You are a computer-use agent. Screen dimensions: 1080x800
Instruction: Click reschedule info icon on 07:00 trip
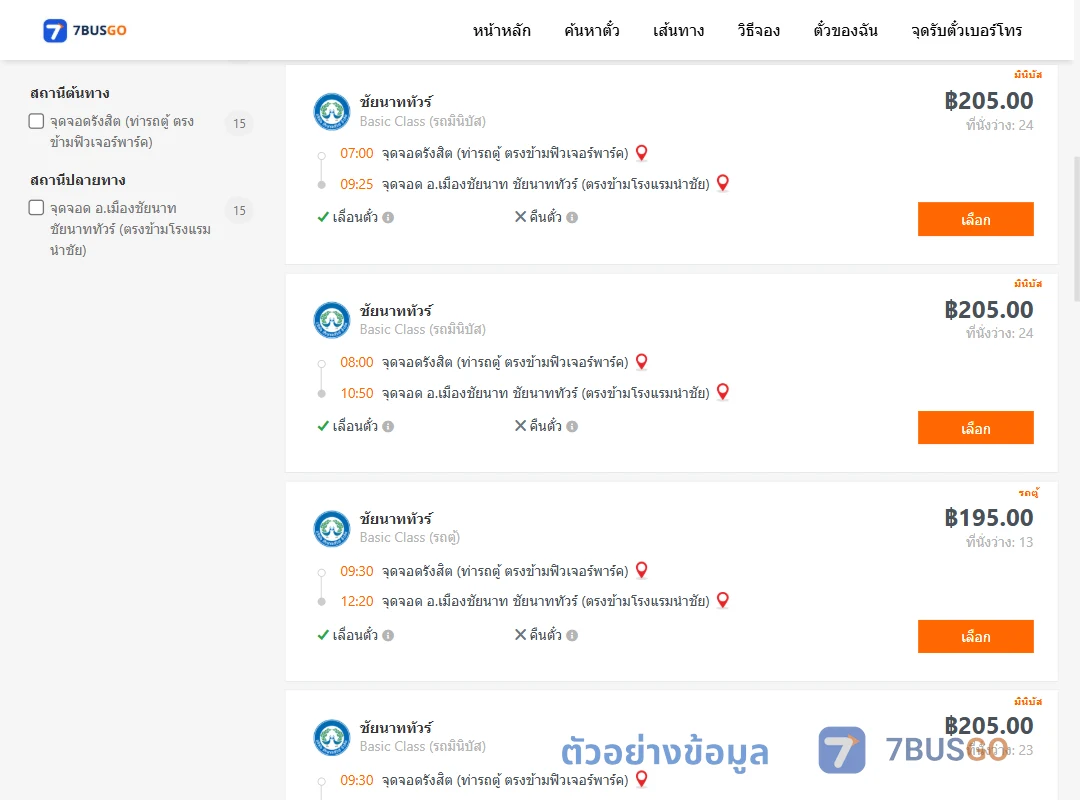pos(388,218)
